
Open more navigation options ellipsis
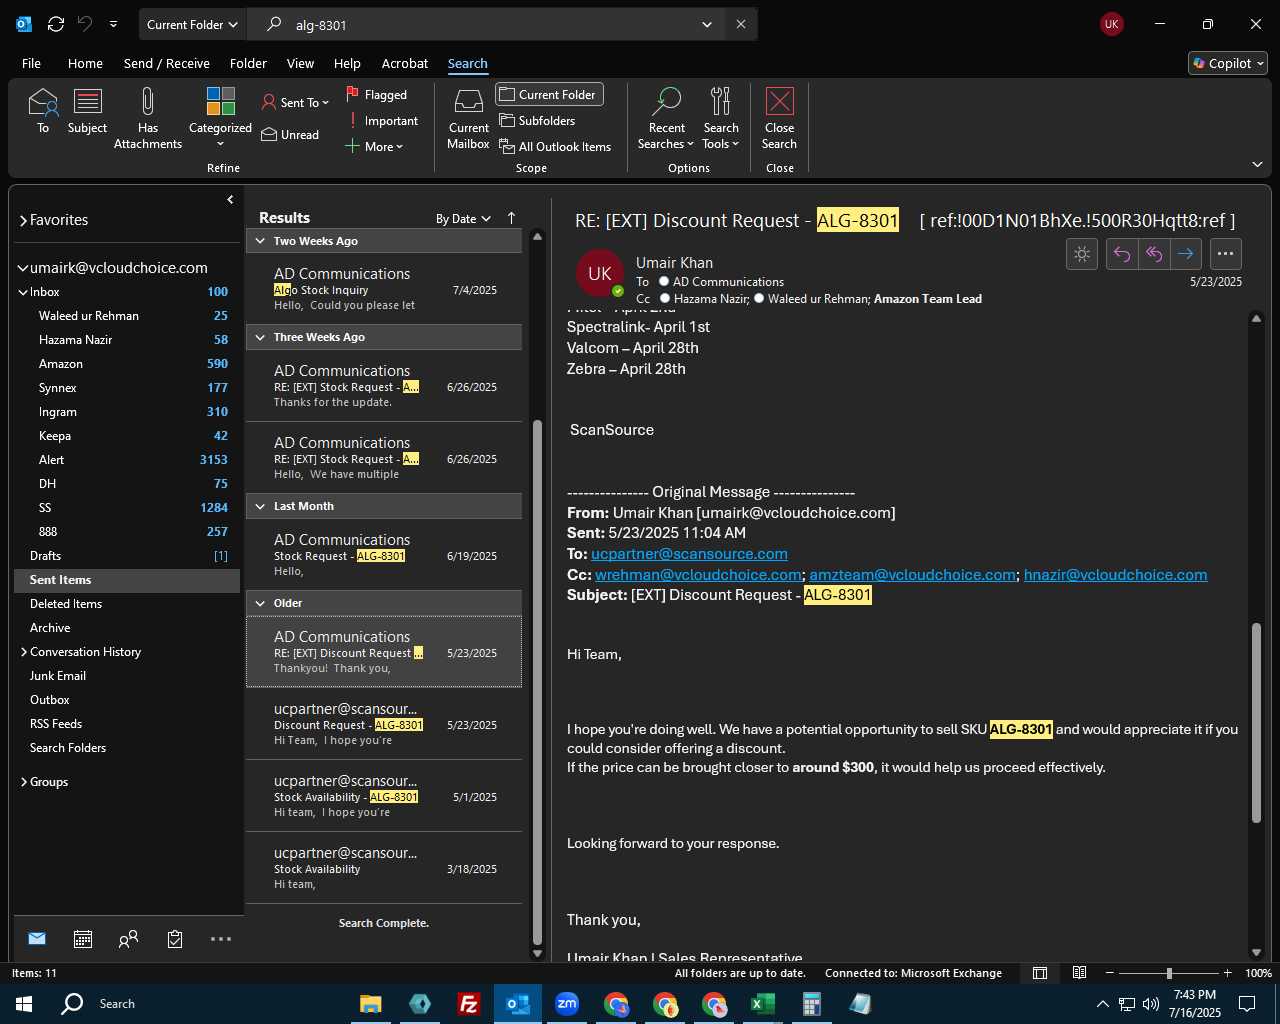point(221,938)
